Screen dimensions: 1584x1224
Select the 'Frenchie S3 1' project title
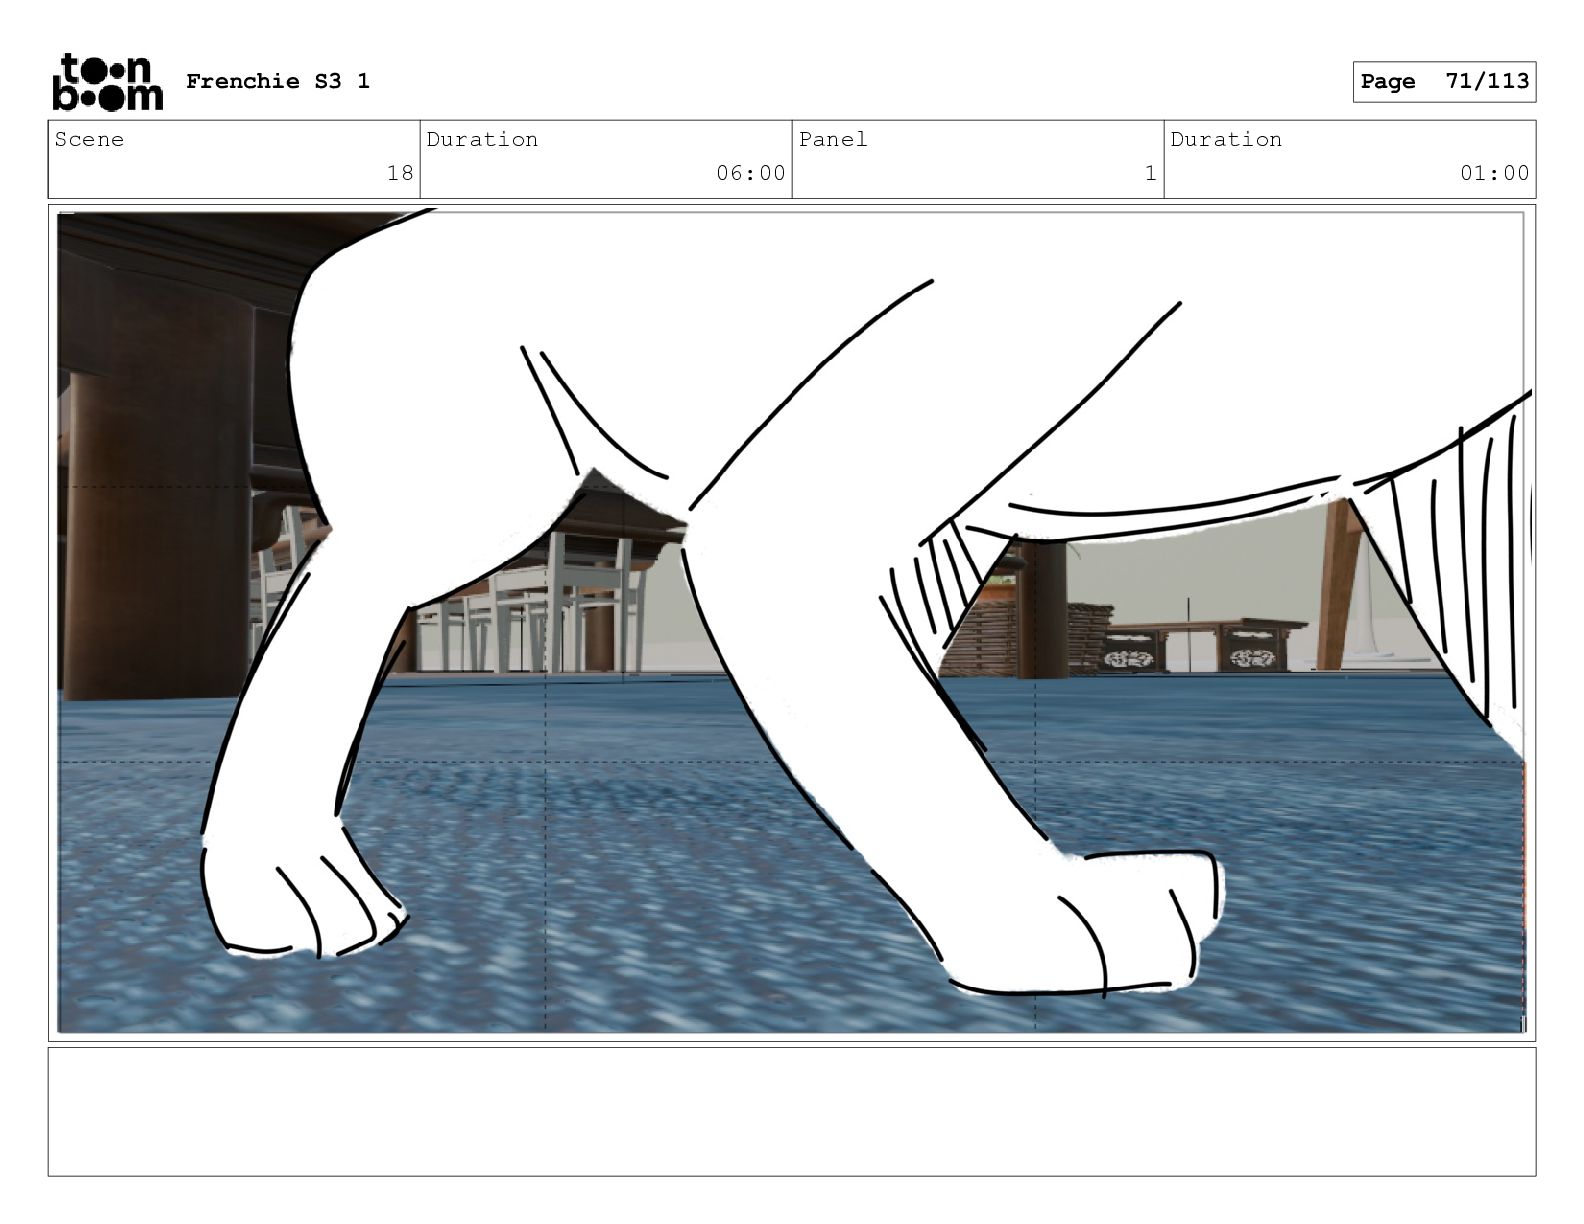tap(278, 81)
